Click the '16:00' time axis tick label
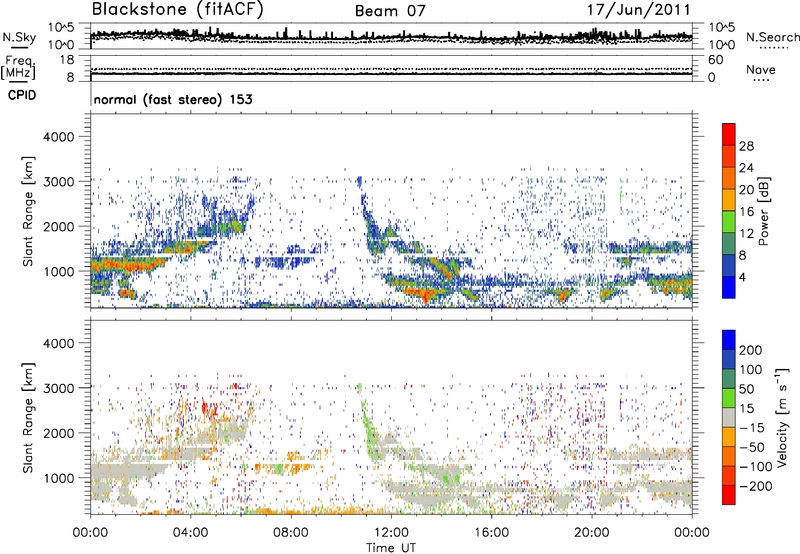This screenshot has width=800, height=554. (491, 533)
